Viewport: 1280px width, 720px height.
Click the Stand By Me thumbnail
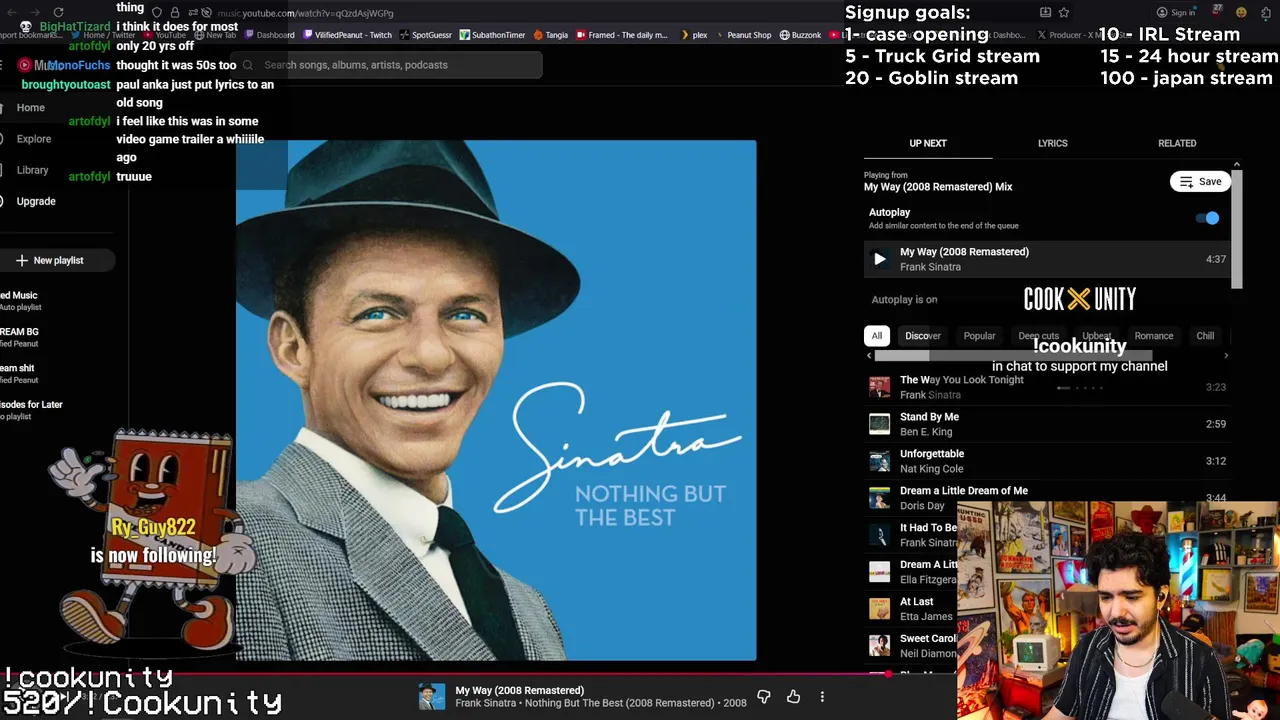[879, 424]
